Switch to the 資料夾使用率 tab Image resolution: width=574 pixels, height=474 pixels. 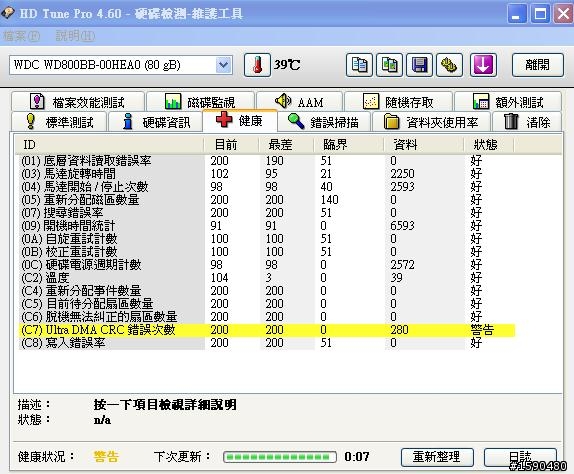point(431,122)
